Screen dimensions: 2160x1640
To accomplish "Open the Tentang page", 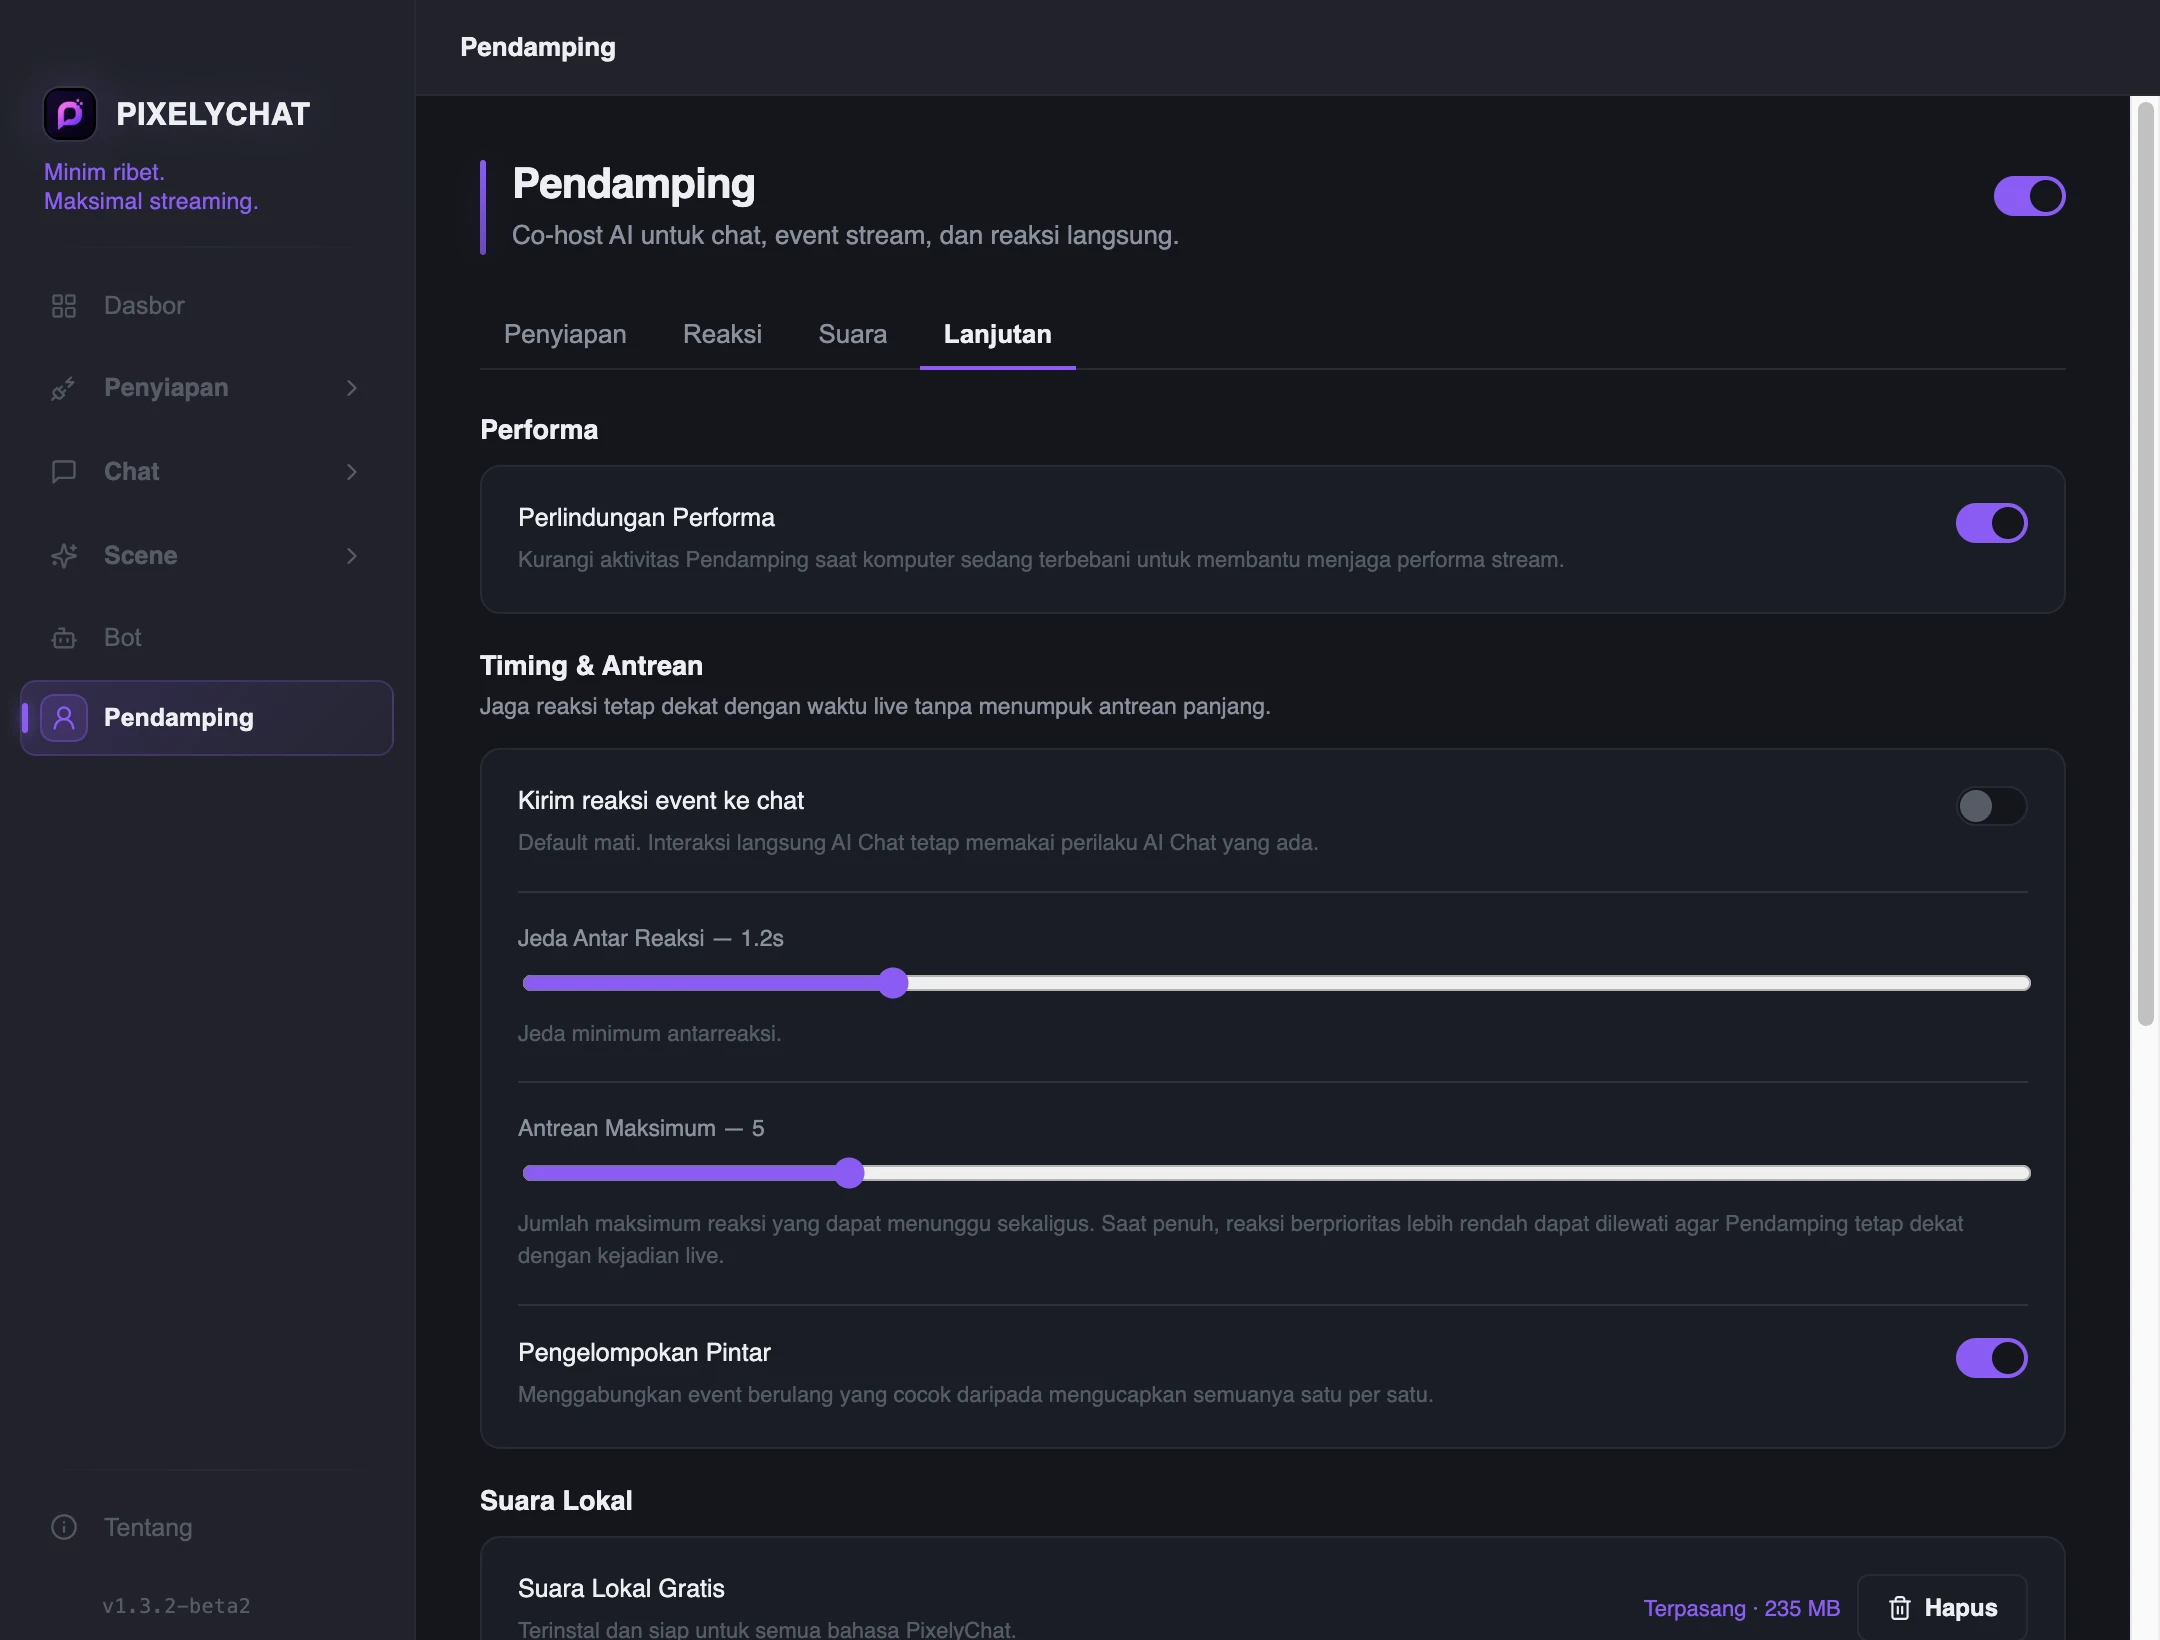I will click(207, 1527).
